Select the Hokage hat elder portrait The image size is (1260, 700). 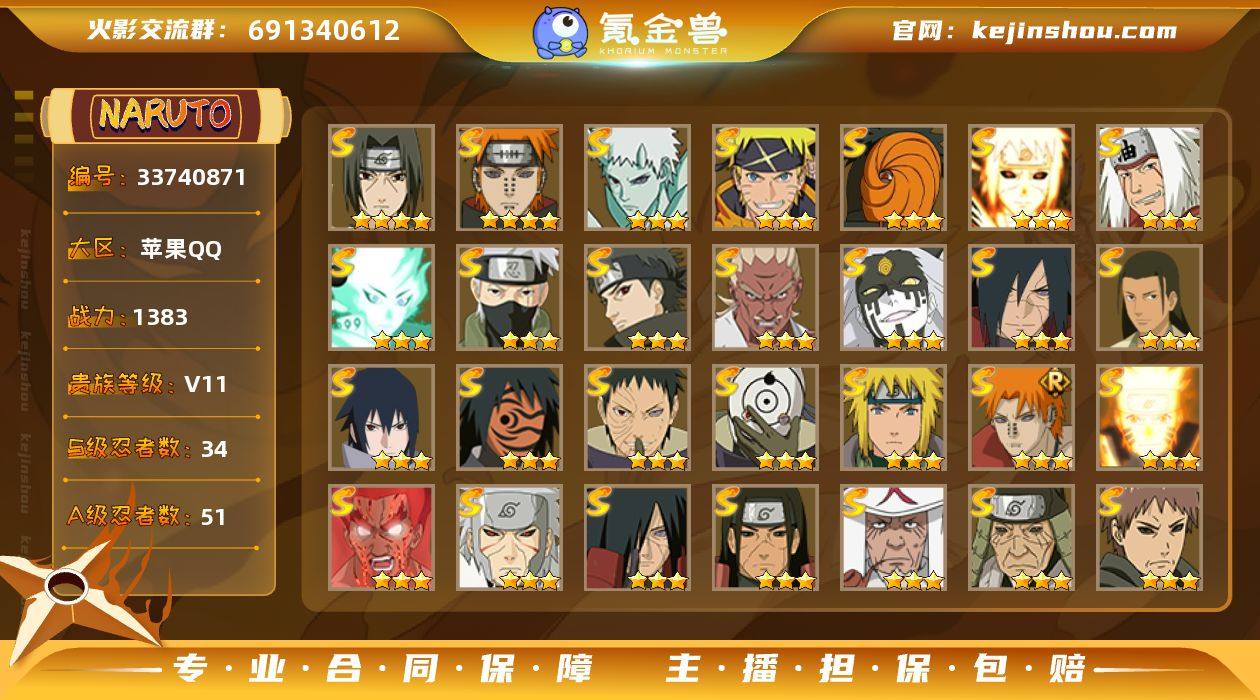click(893, 538)
